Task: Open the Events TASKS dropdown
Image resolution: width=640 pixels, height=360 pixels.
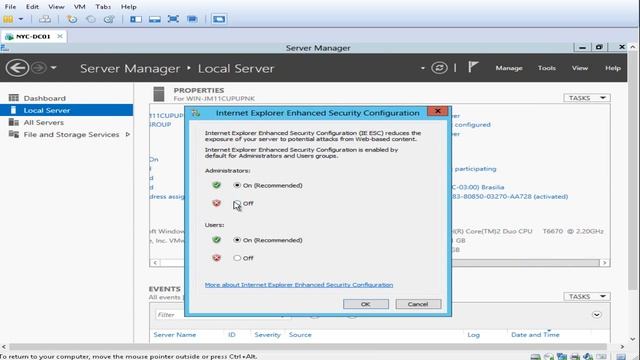Action: pyautogui.click(x=587, y=296)
